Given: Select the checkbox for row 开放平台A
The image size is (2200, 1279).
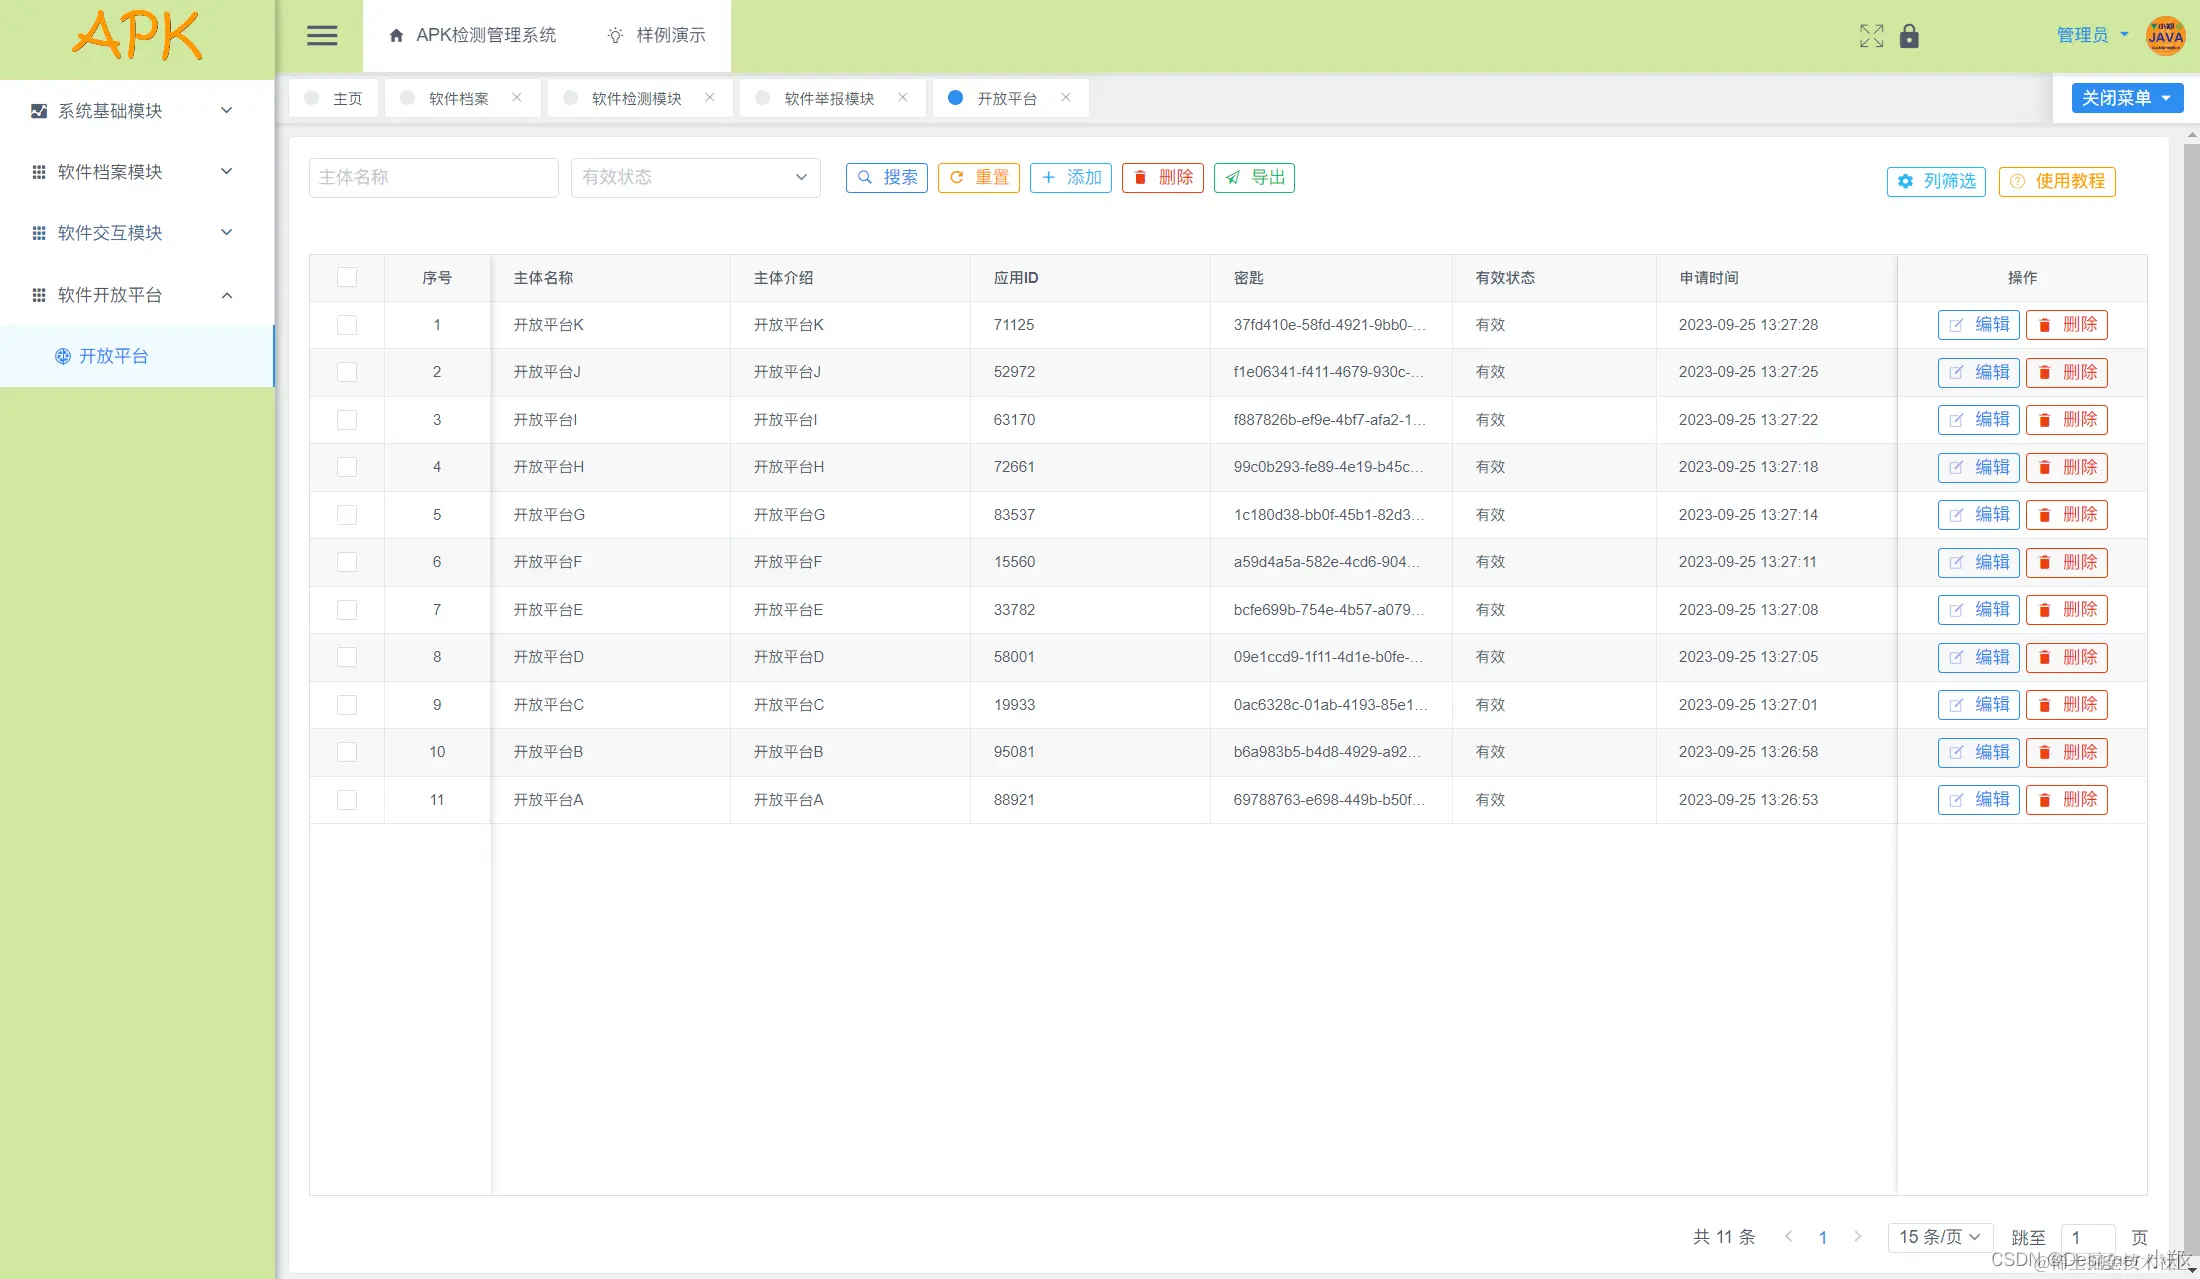Looking at the screenshot, I should [347, 800].
